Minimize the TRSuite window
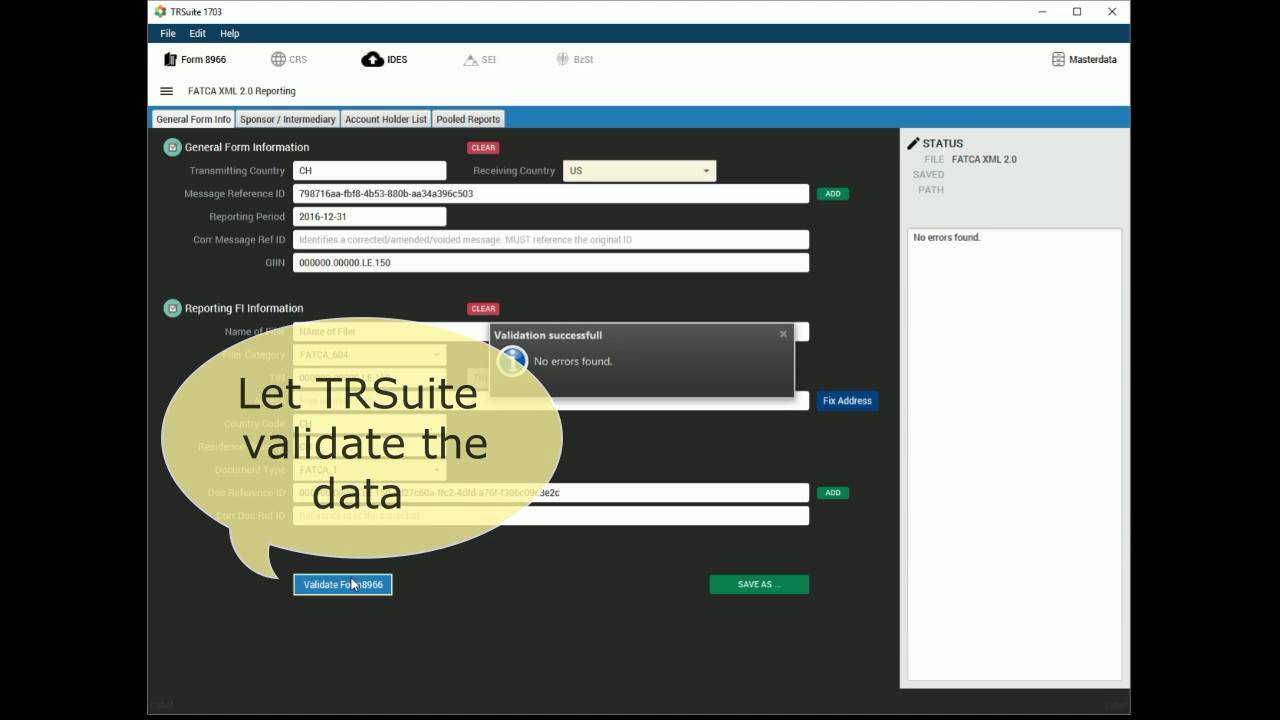The height and width of the screenshot is (720, 1280). (x=1043, y=12)
